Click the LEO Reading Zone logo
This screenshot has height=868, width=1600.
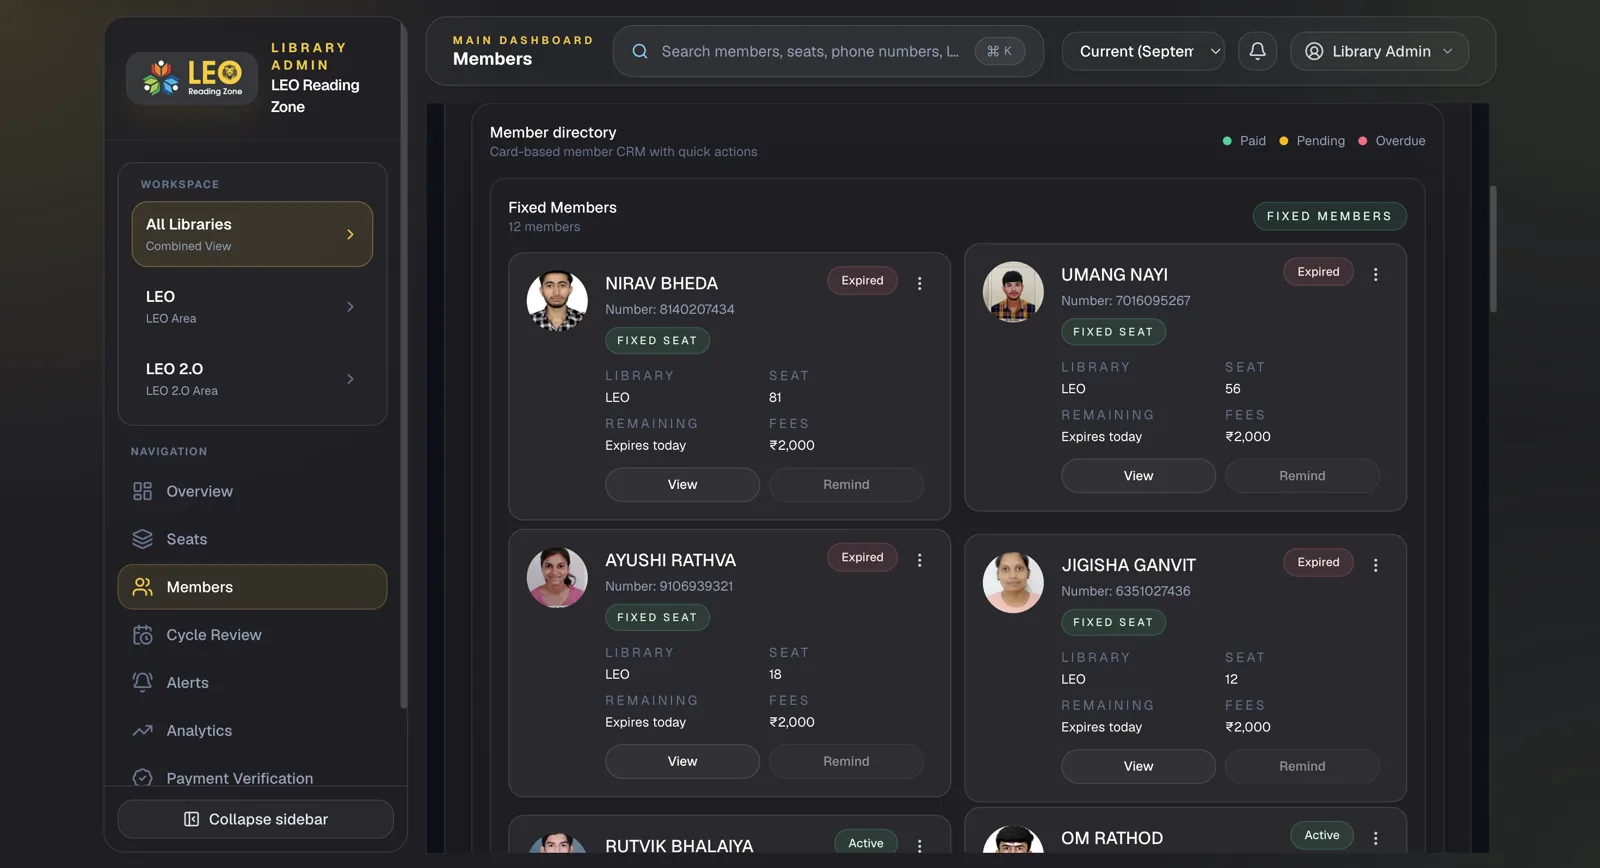point(192,78)
